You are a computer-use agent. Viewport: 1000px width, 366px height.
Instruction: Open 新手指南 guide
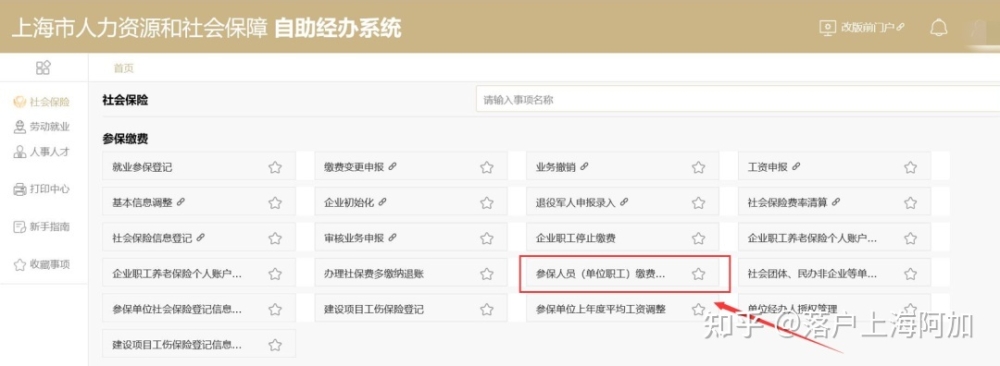click(x=41, y=226)
